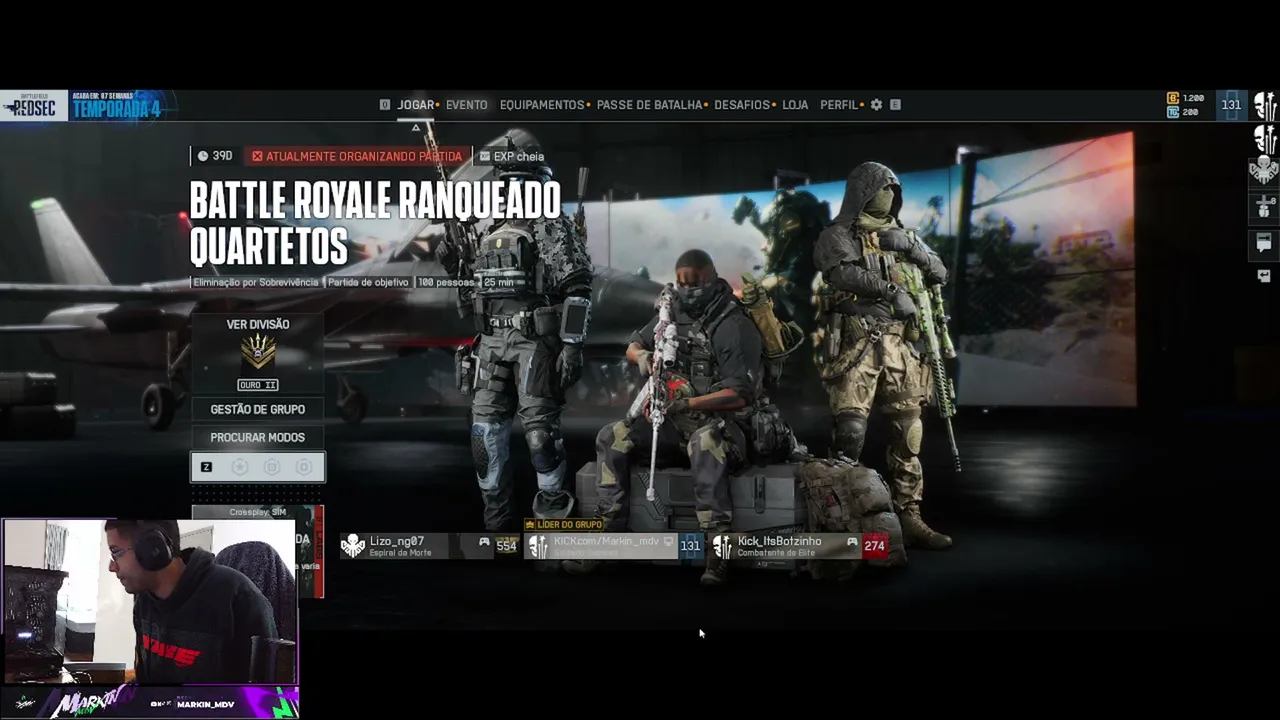
Task: Click the '25 min' tag
Action: click(x=498, y=283)
